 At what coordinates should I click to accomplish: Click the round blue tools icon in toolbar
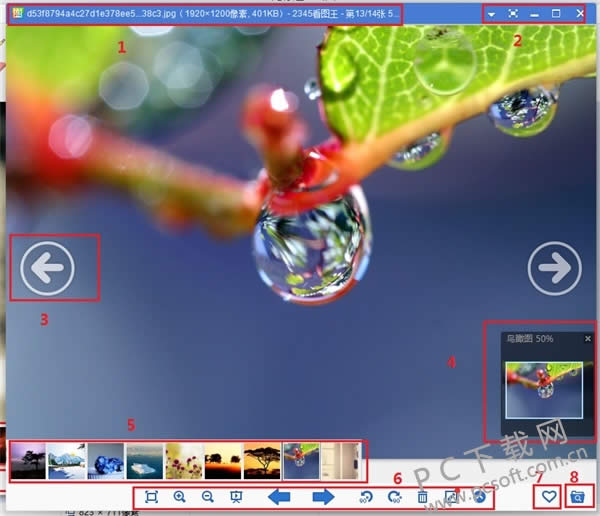tap(480, 497)
